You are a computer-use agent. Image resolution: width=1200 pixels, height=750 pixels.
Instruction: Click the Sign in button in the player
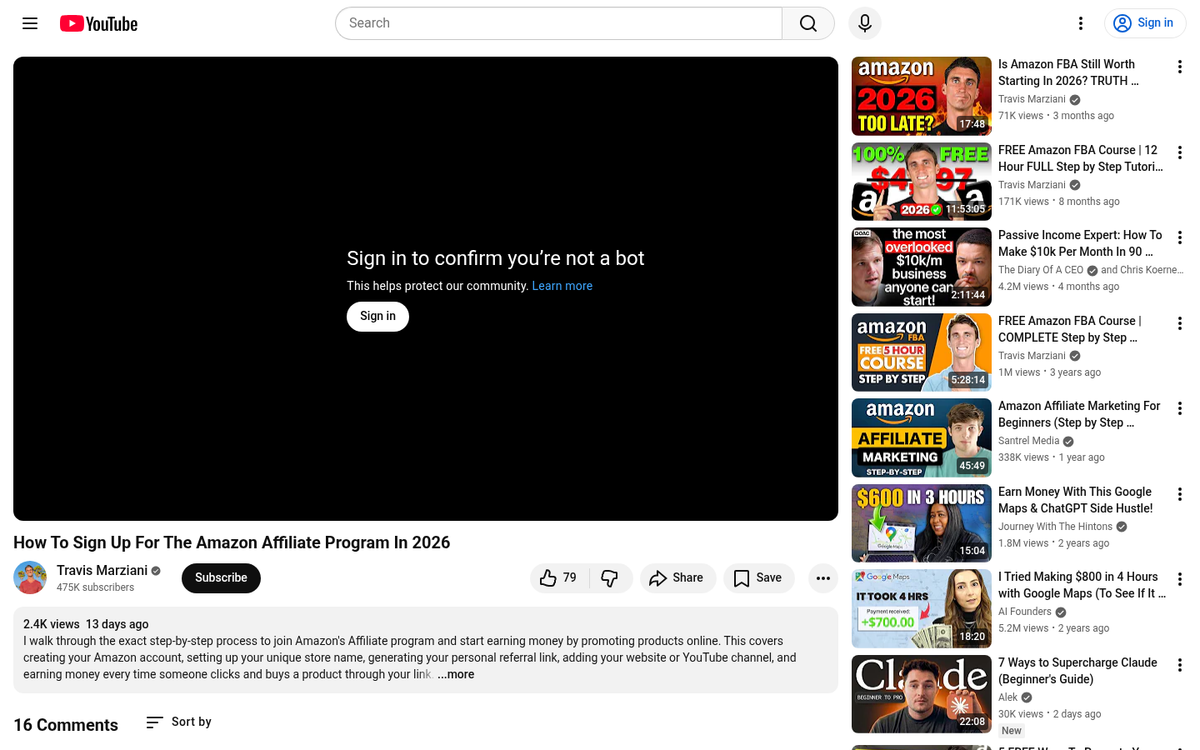click(377, 316)
